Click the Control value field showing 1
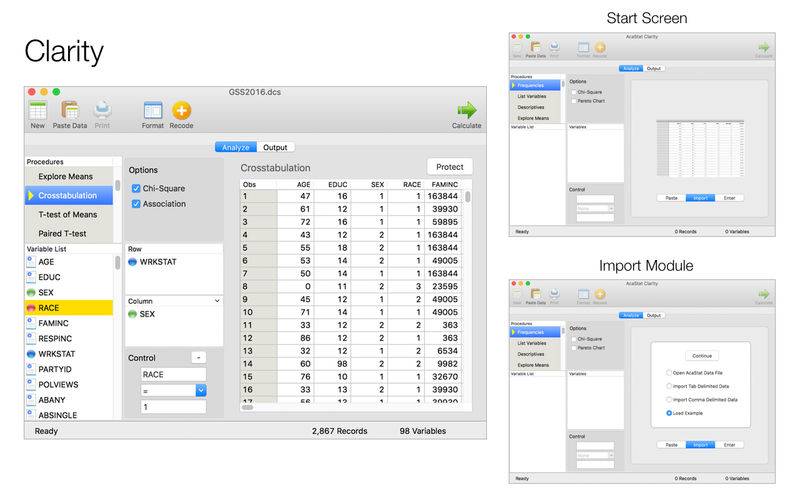 173,407
